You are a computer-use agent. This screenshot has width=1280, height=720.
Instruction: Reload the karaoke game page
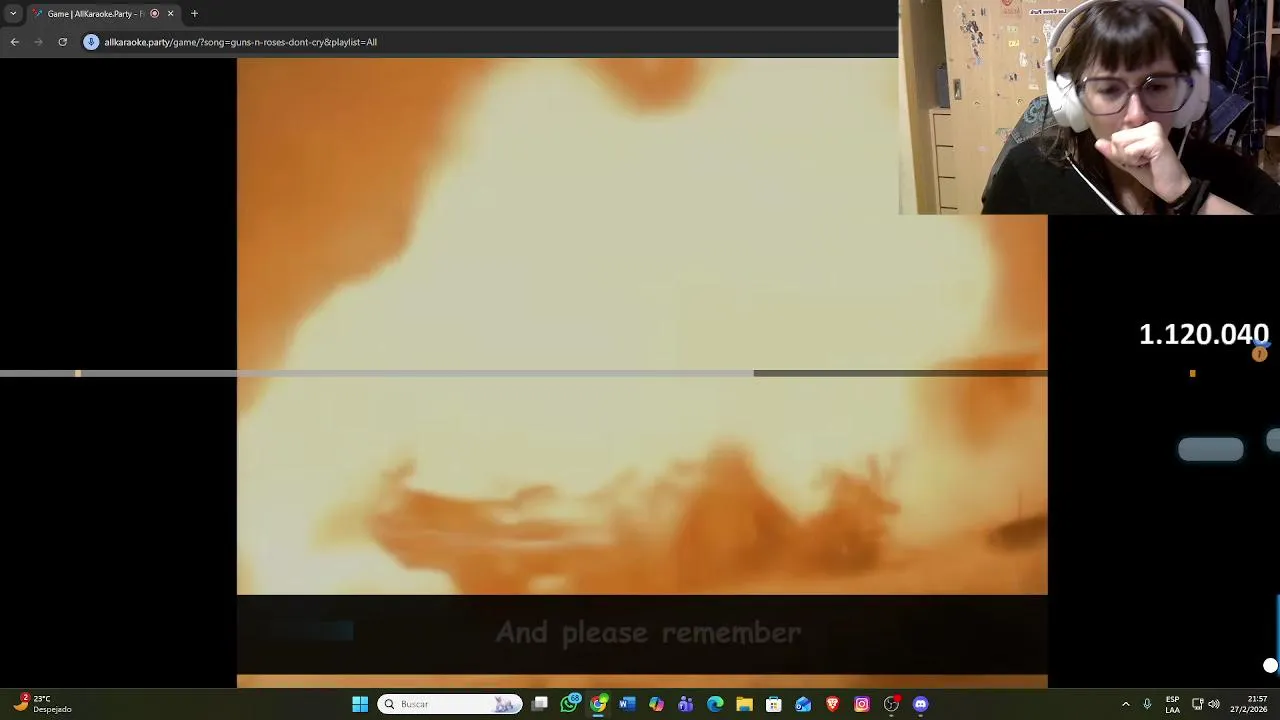tap(62, 42)
